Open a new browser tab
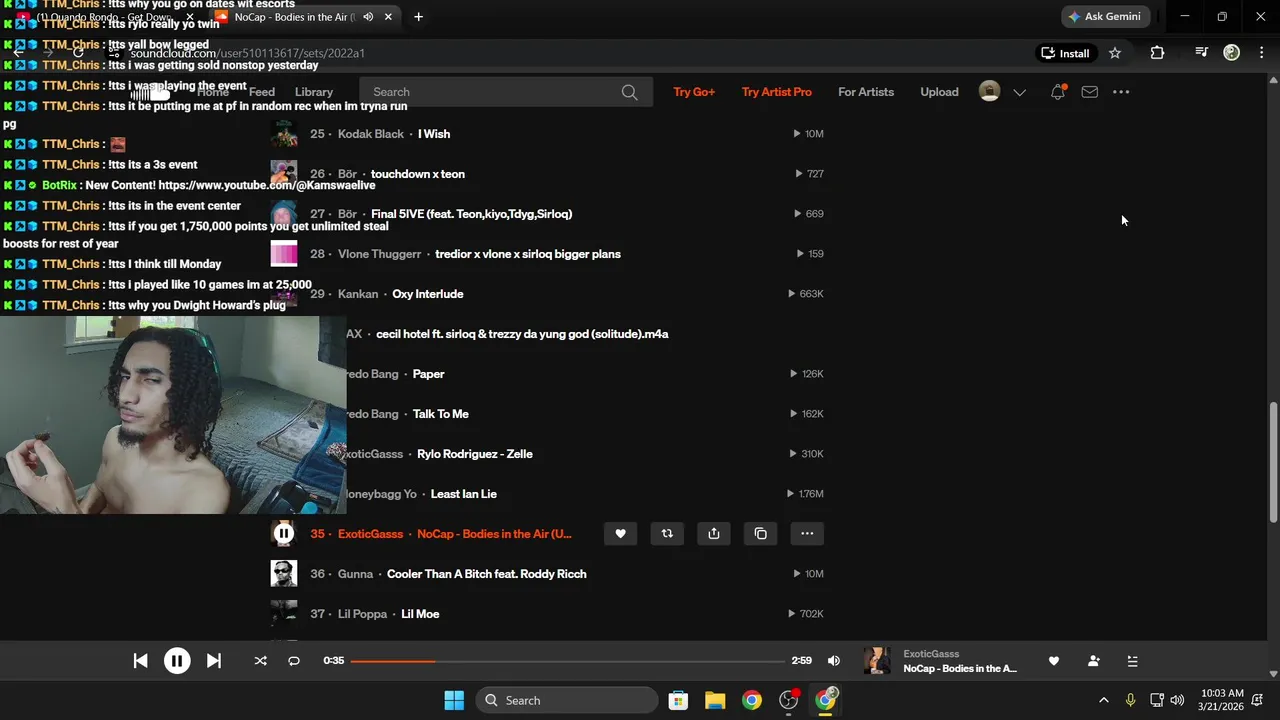This screenshot has width=1280, height=720. click(x=418, y=17)
